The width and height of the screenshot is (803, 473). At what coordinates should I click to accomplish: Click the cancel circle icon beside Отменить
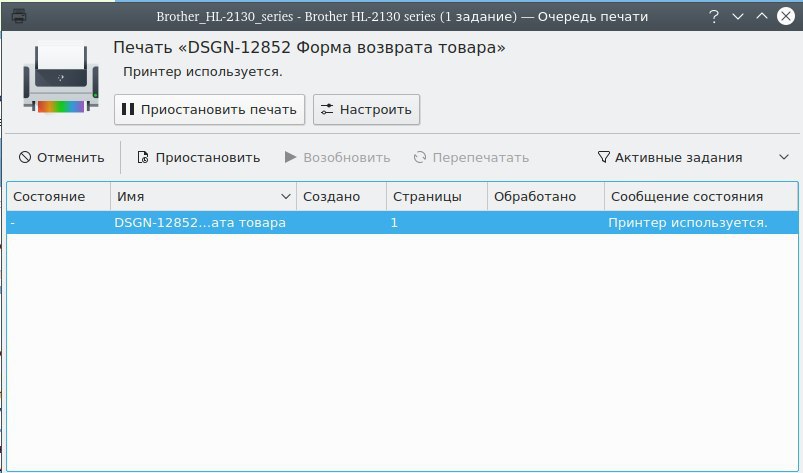[25, 157]
